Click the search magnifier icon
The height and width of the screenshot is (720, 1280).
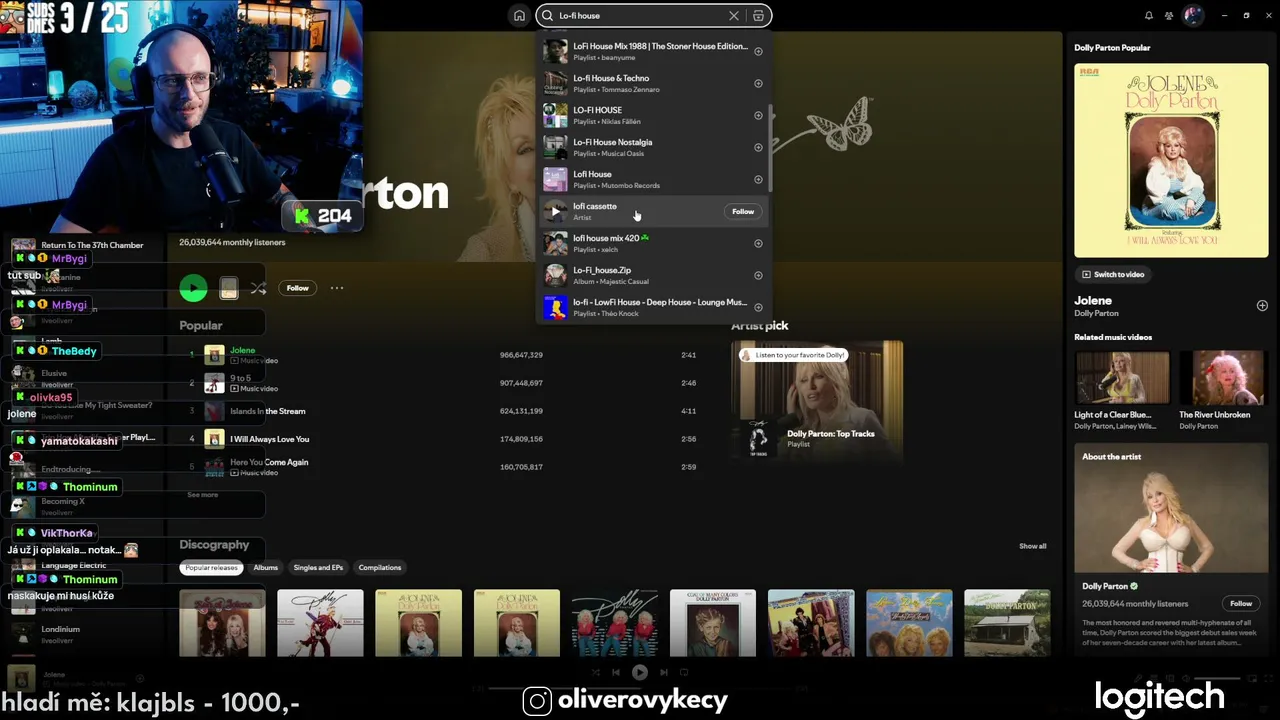point(547,16)
